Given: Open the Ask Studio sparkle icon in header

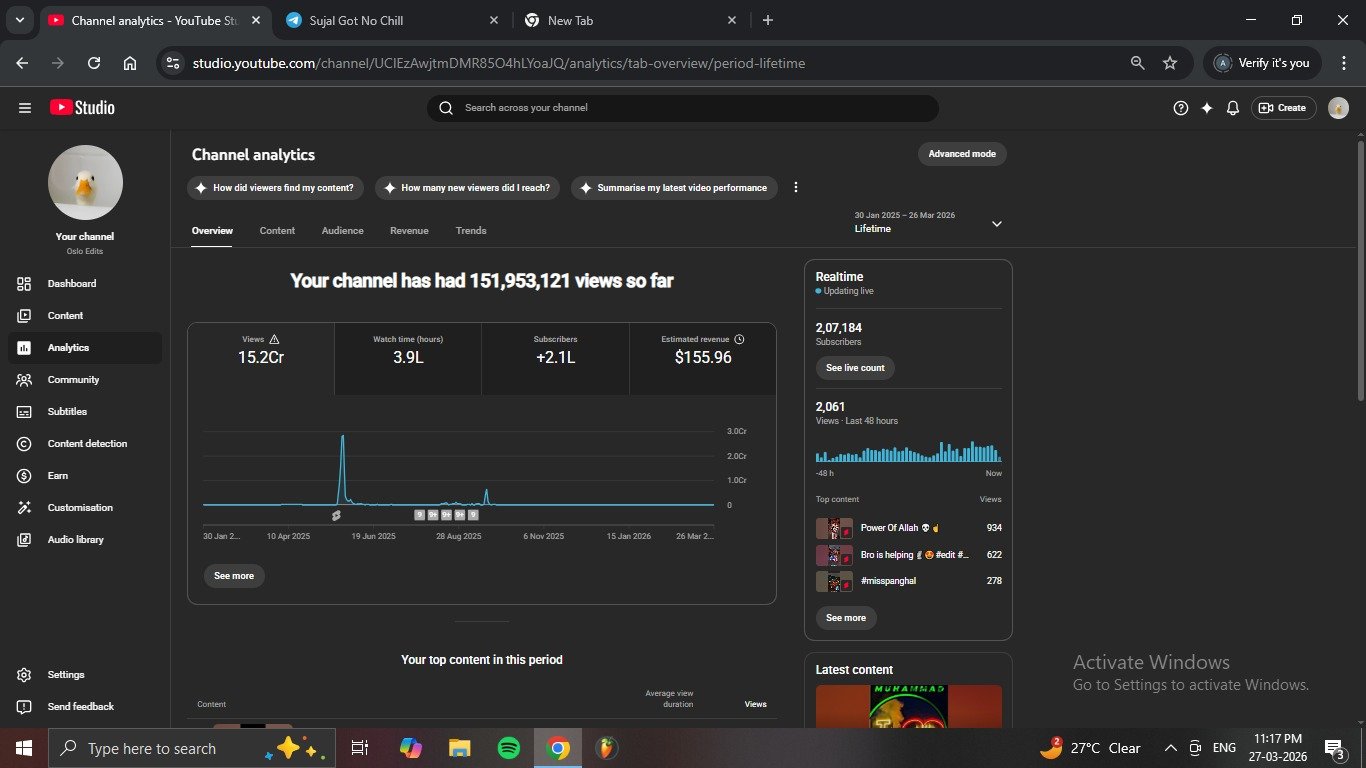Looking at the screenshot, I should pyautogui.click(x=1207, y=108).
